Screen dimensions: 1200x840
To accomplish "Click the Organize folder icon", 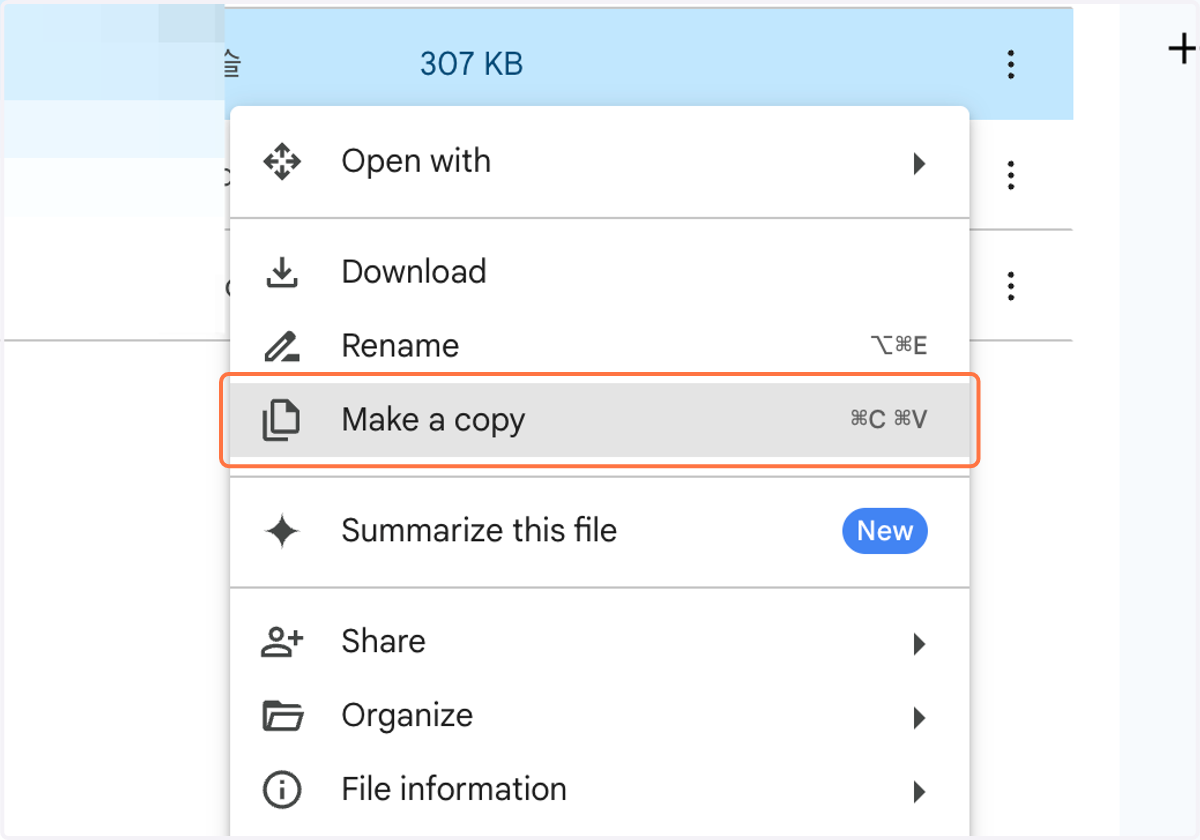I will [282, 716].
